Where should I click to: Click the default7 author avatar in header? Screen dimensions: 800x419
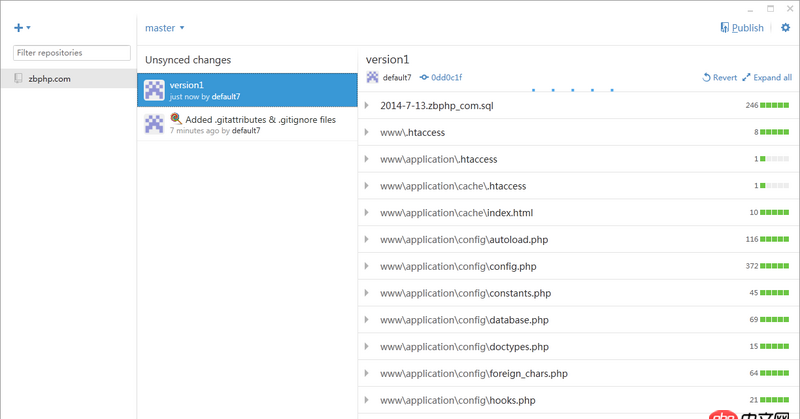click(x=372, y=77)
